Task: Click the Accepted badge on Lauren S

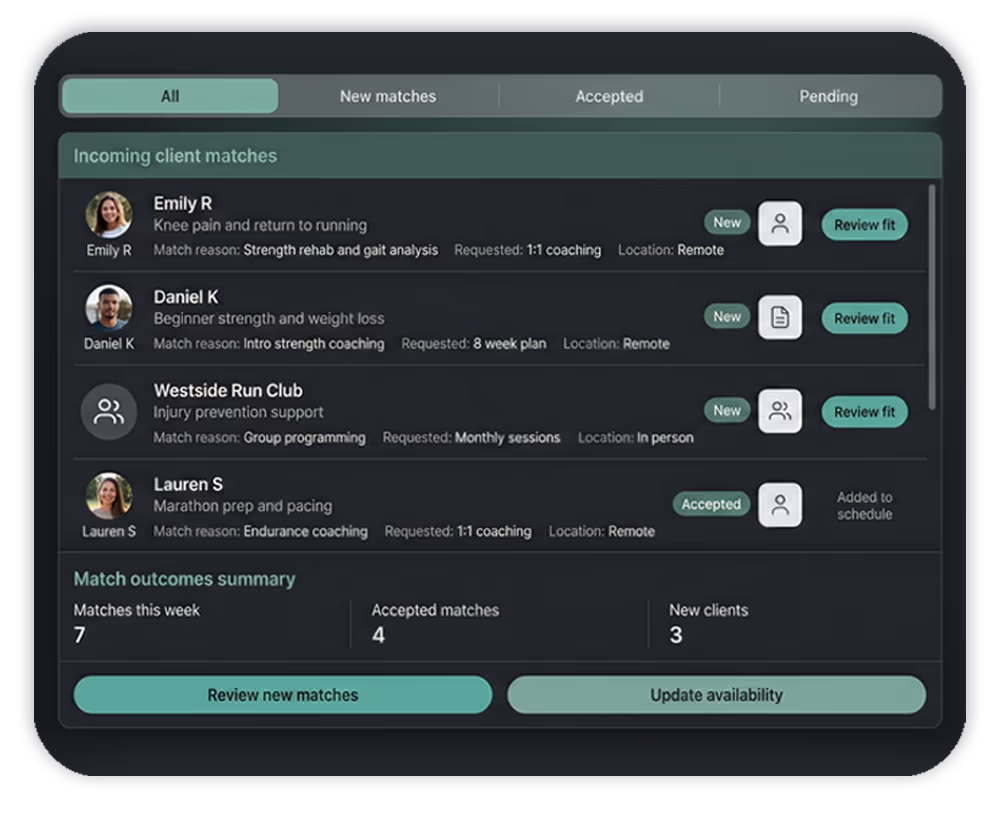Action: tap(711, 505)
